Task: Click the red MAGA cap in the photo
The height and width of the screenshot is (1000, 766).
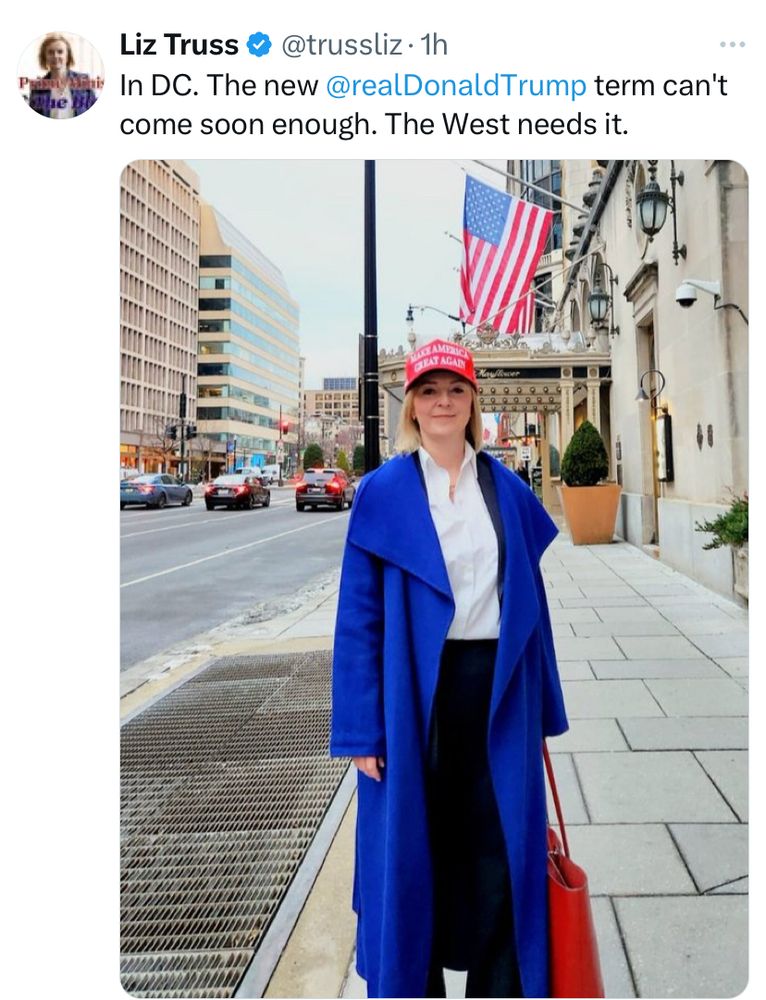Action: [x=440, y=364]
